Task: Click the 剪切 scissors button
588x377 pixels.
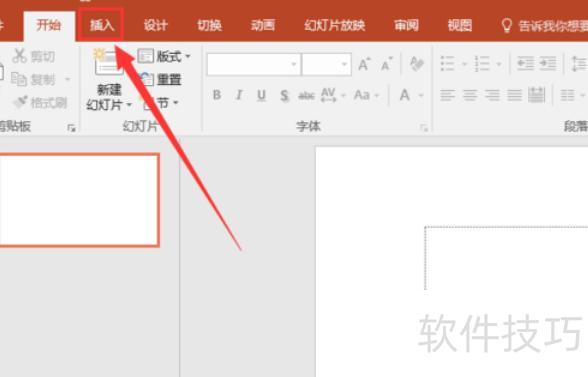Action: 34,56
